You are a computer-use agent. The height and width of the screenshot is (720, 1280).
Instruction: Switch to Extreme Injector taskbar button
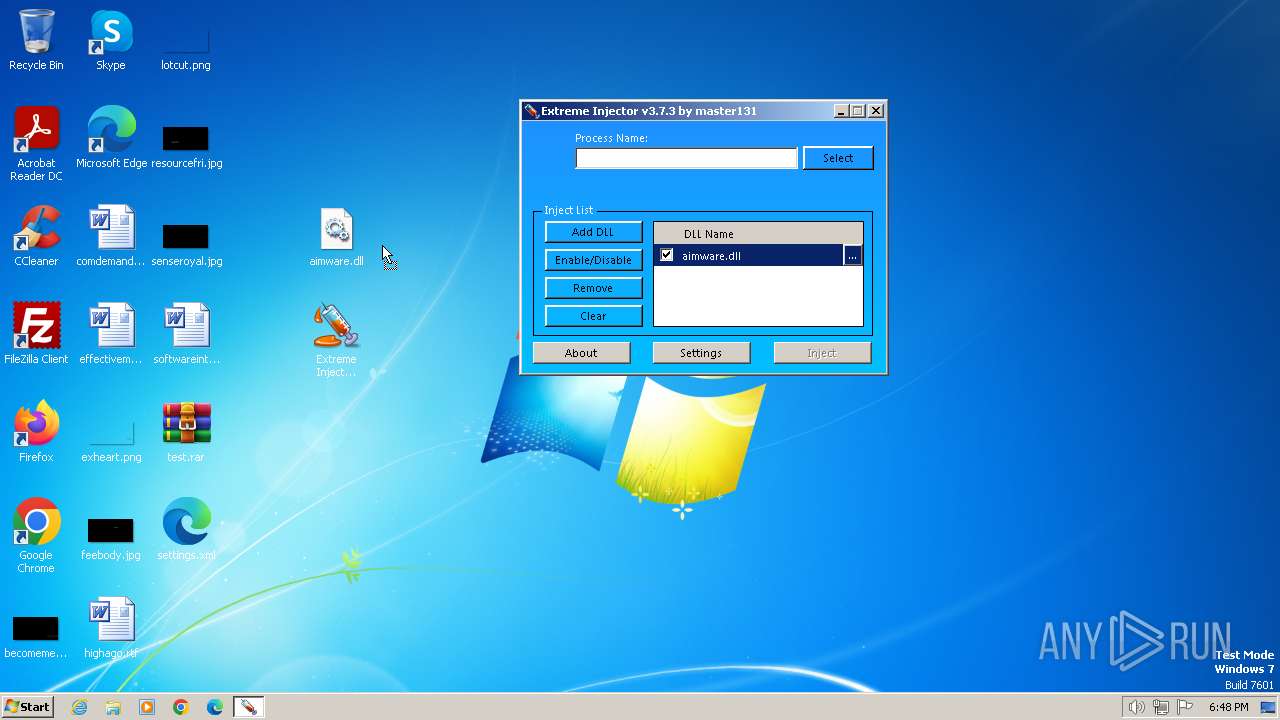click(248, 707)
